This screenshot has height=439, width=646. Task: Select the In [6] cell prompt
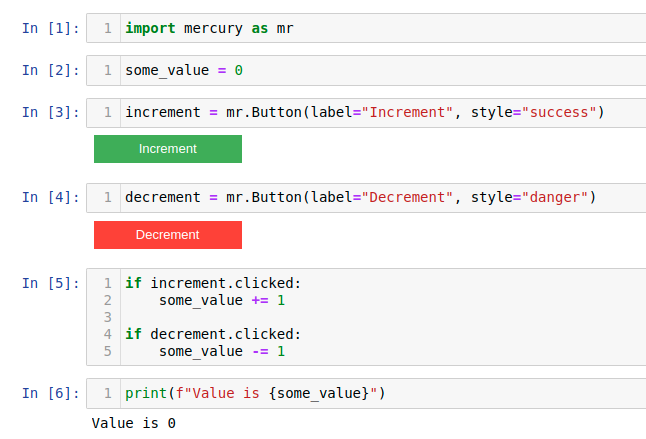click(51, 393)
